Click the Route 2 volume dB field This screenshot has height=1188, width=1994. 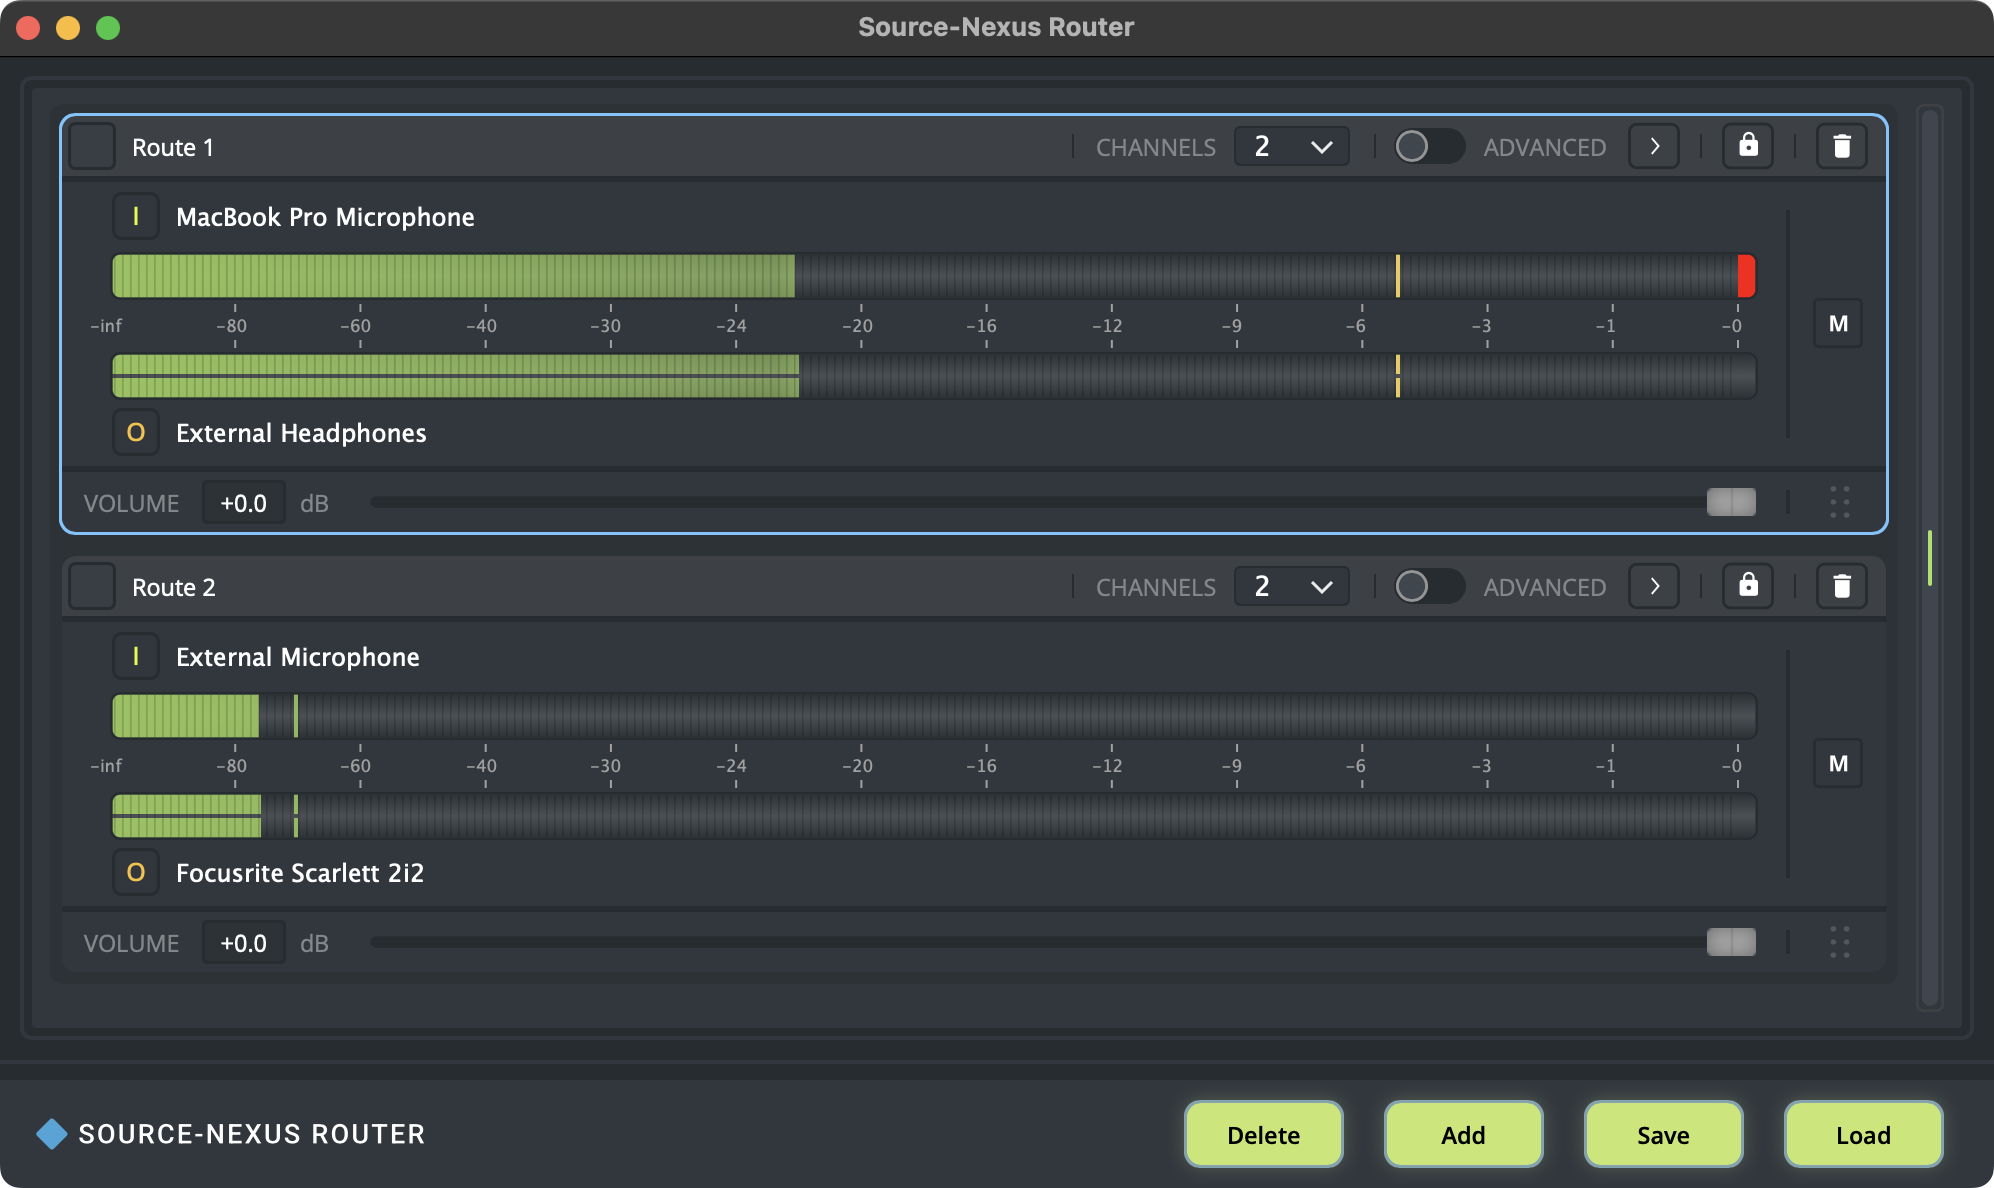pos(243,942)
